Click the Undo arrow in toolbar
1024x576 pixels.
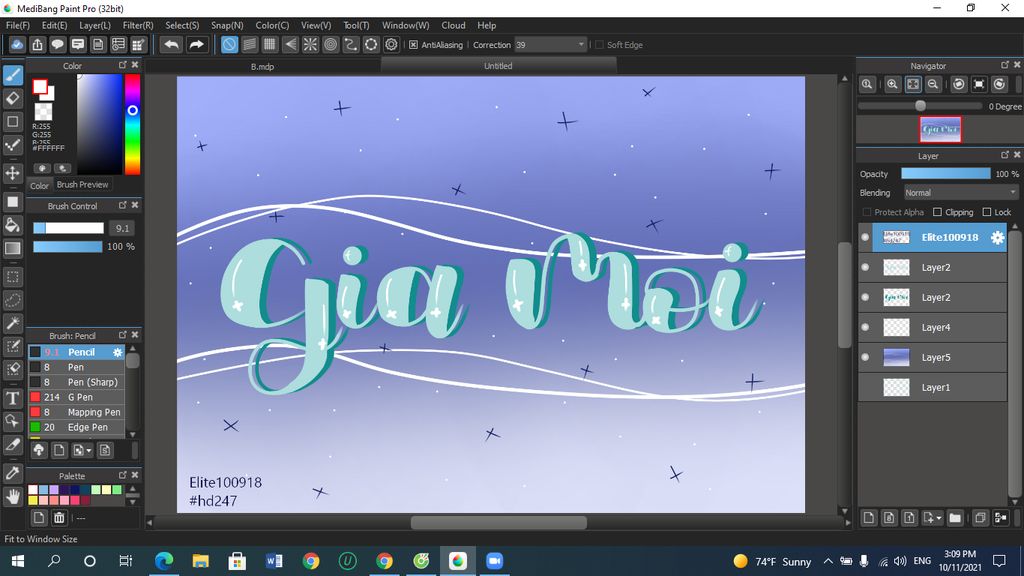click(171, 44)
